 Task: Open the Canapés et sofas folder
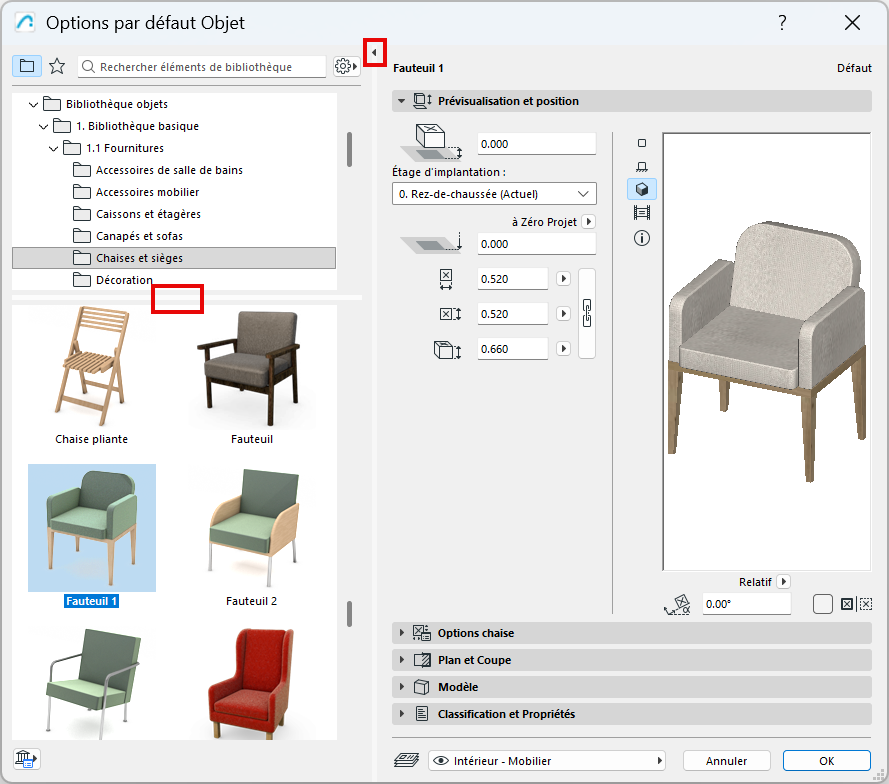click(139, 236)
